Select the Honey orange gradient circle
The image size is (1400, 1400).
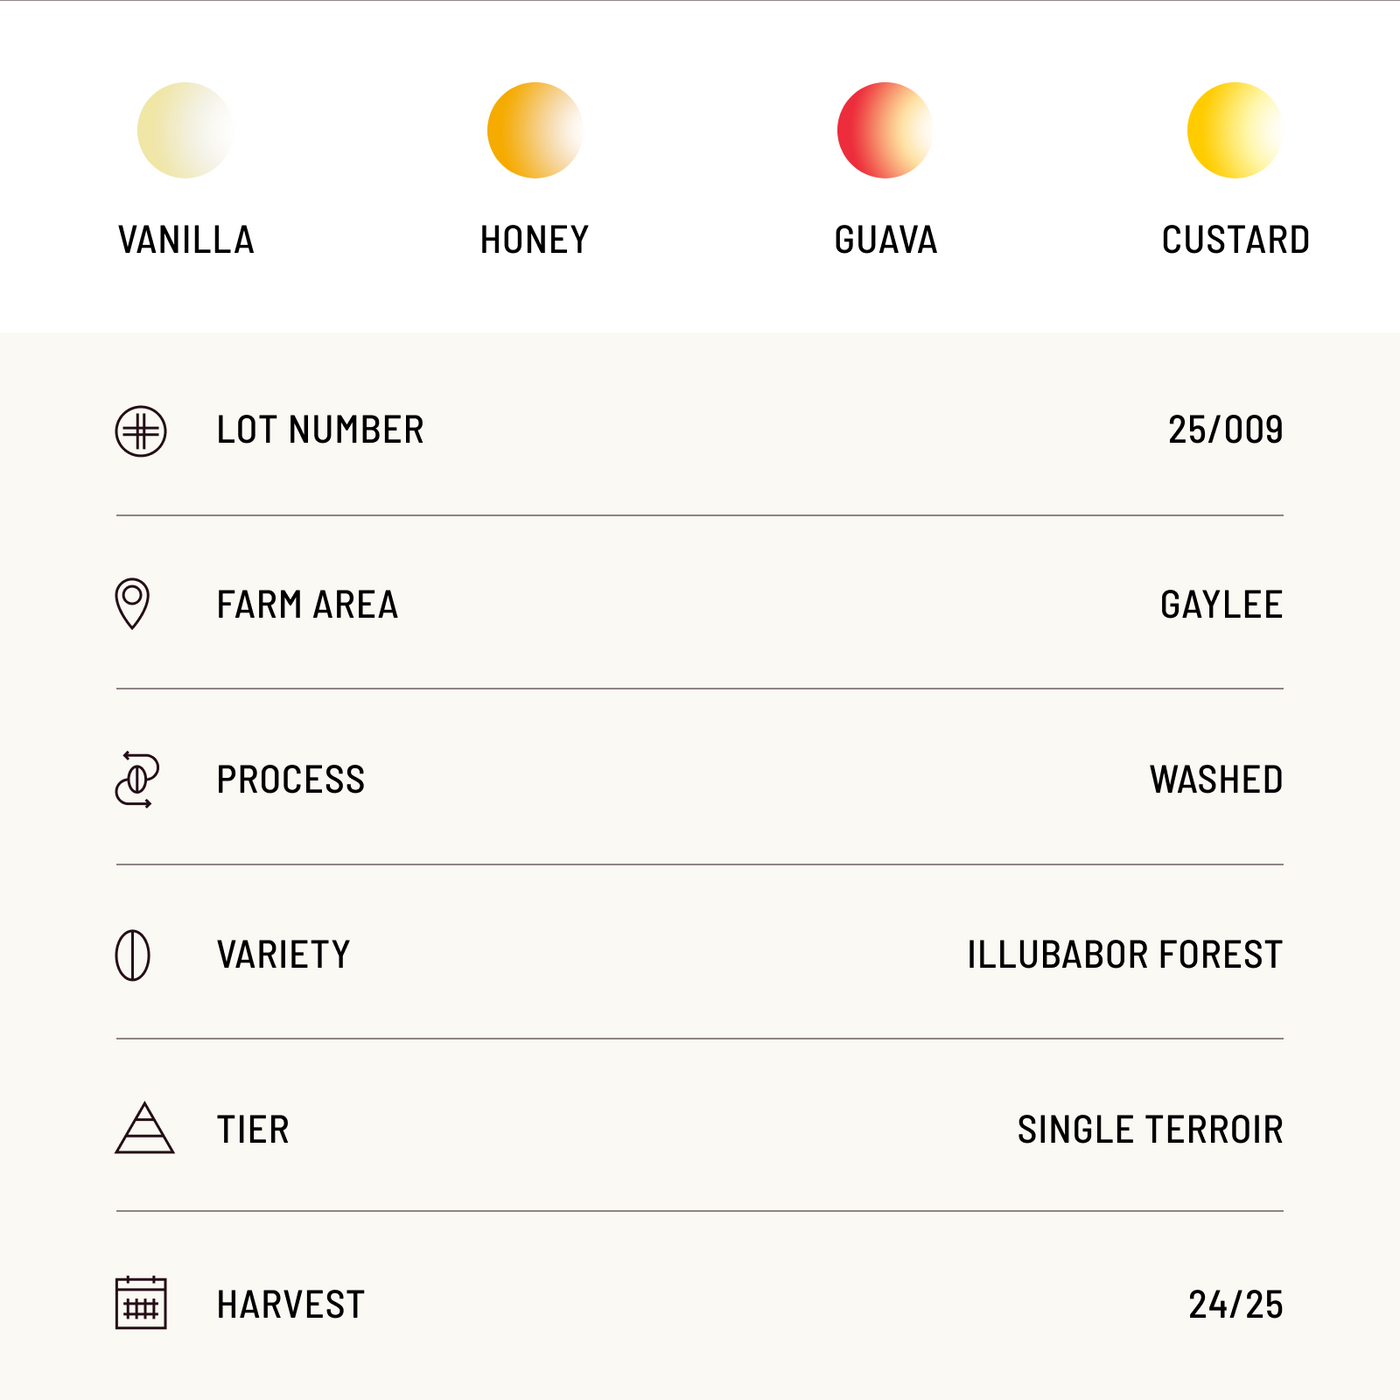[535, 130]
